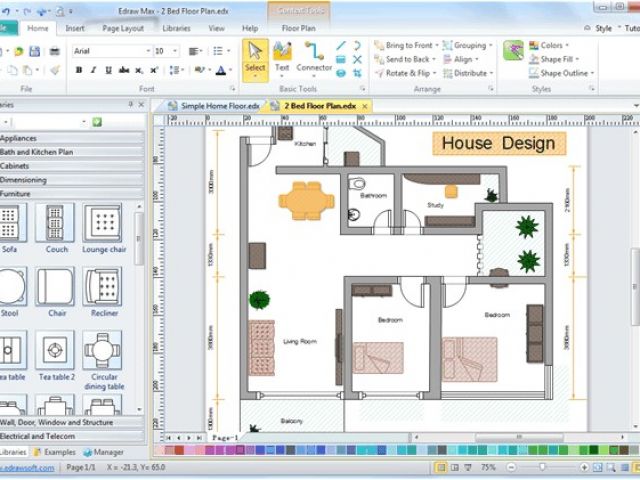Pick the Connector tool
The image size is (640, 480).
point(314,58)
